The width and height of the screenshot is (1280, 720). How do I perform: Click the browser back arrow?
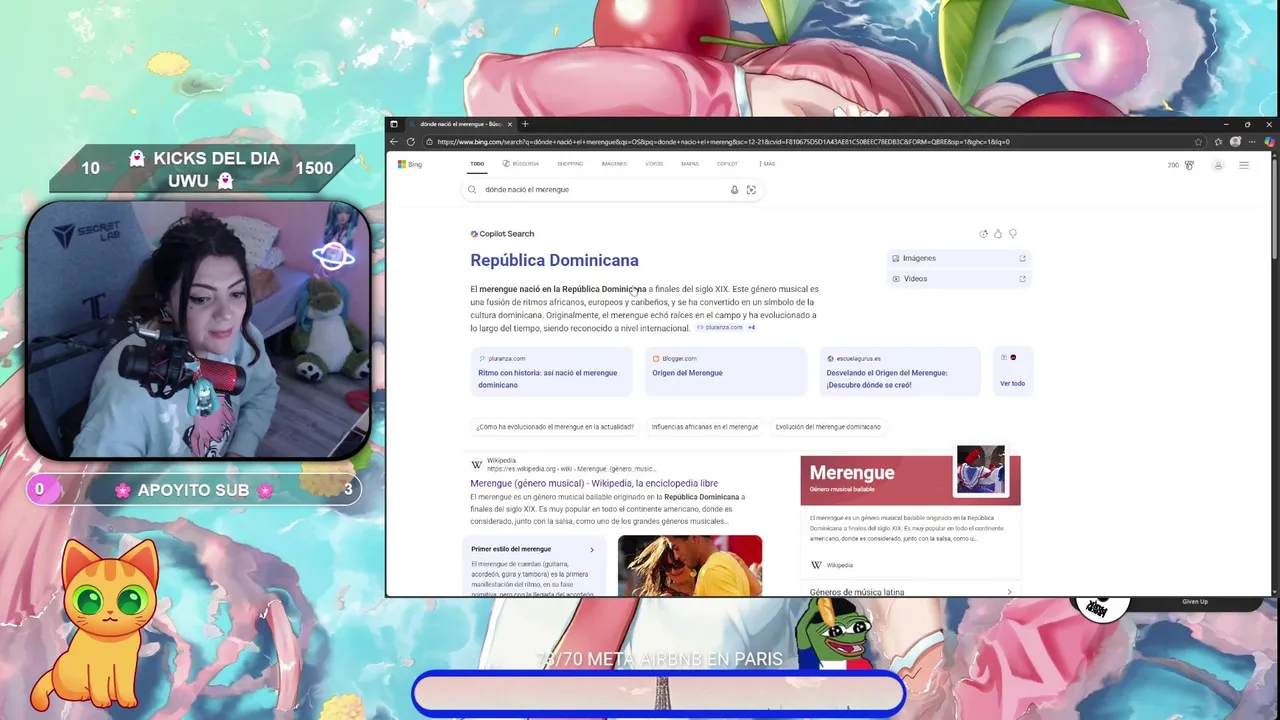pos(394,142)
